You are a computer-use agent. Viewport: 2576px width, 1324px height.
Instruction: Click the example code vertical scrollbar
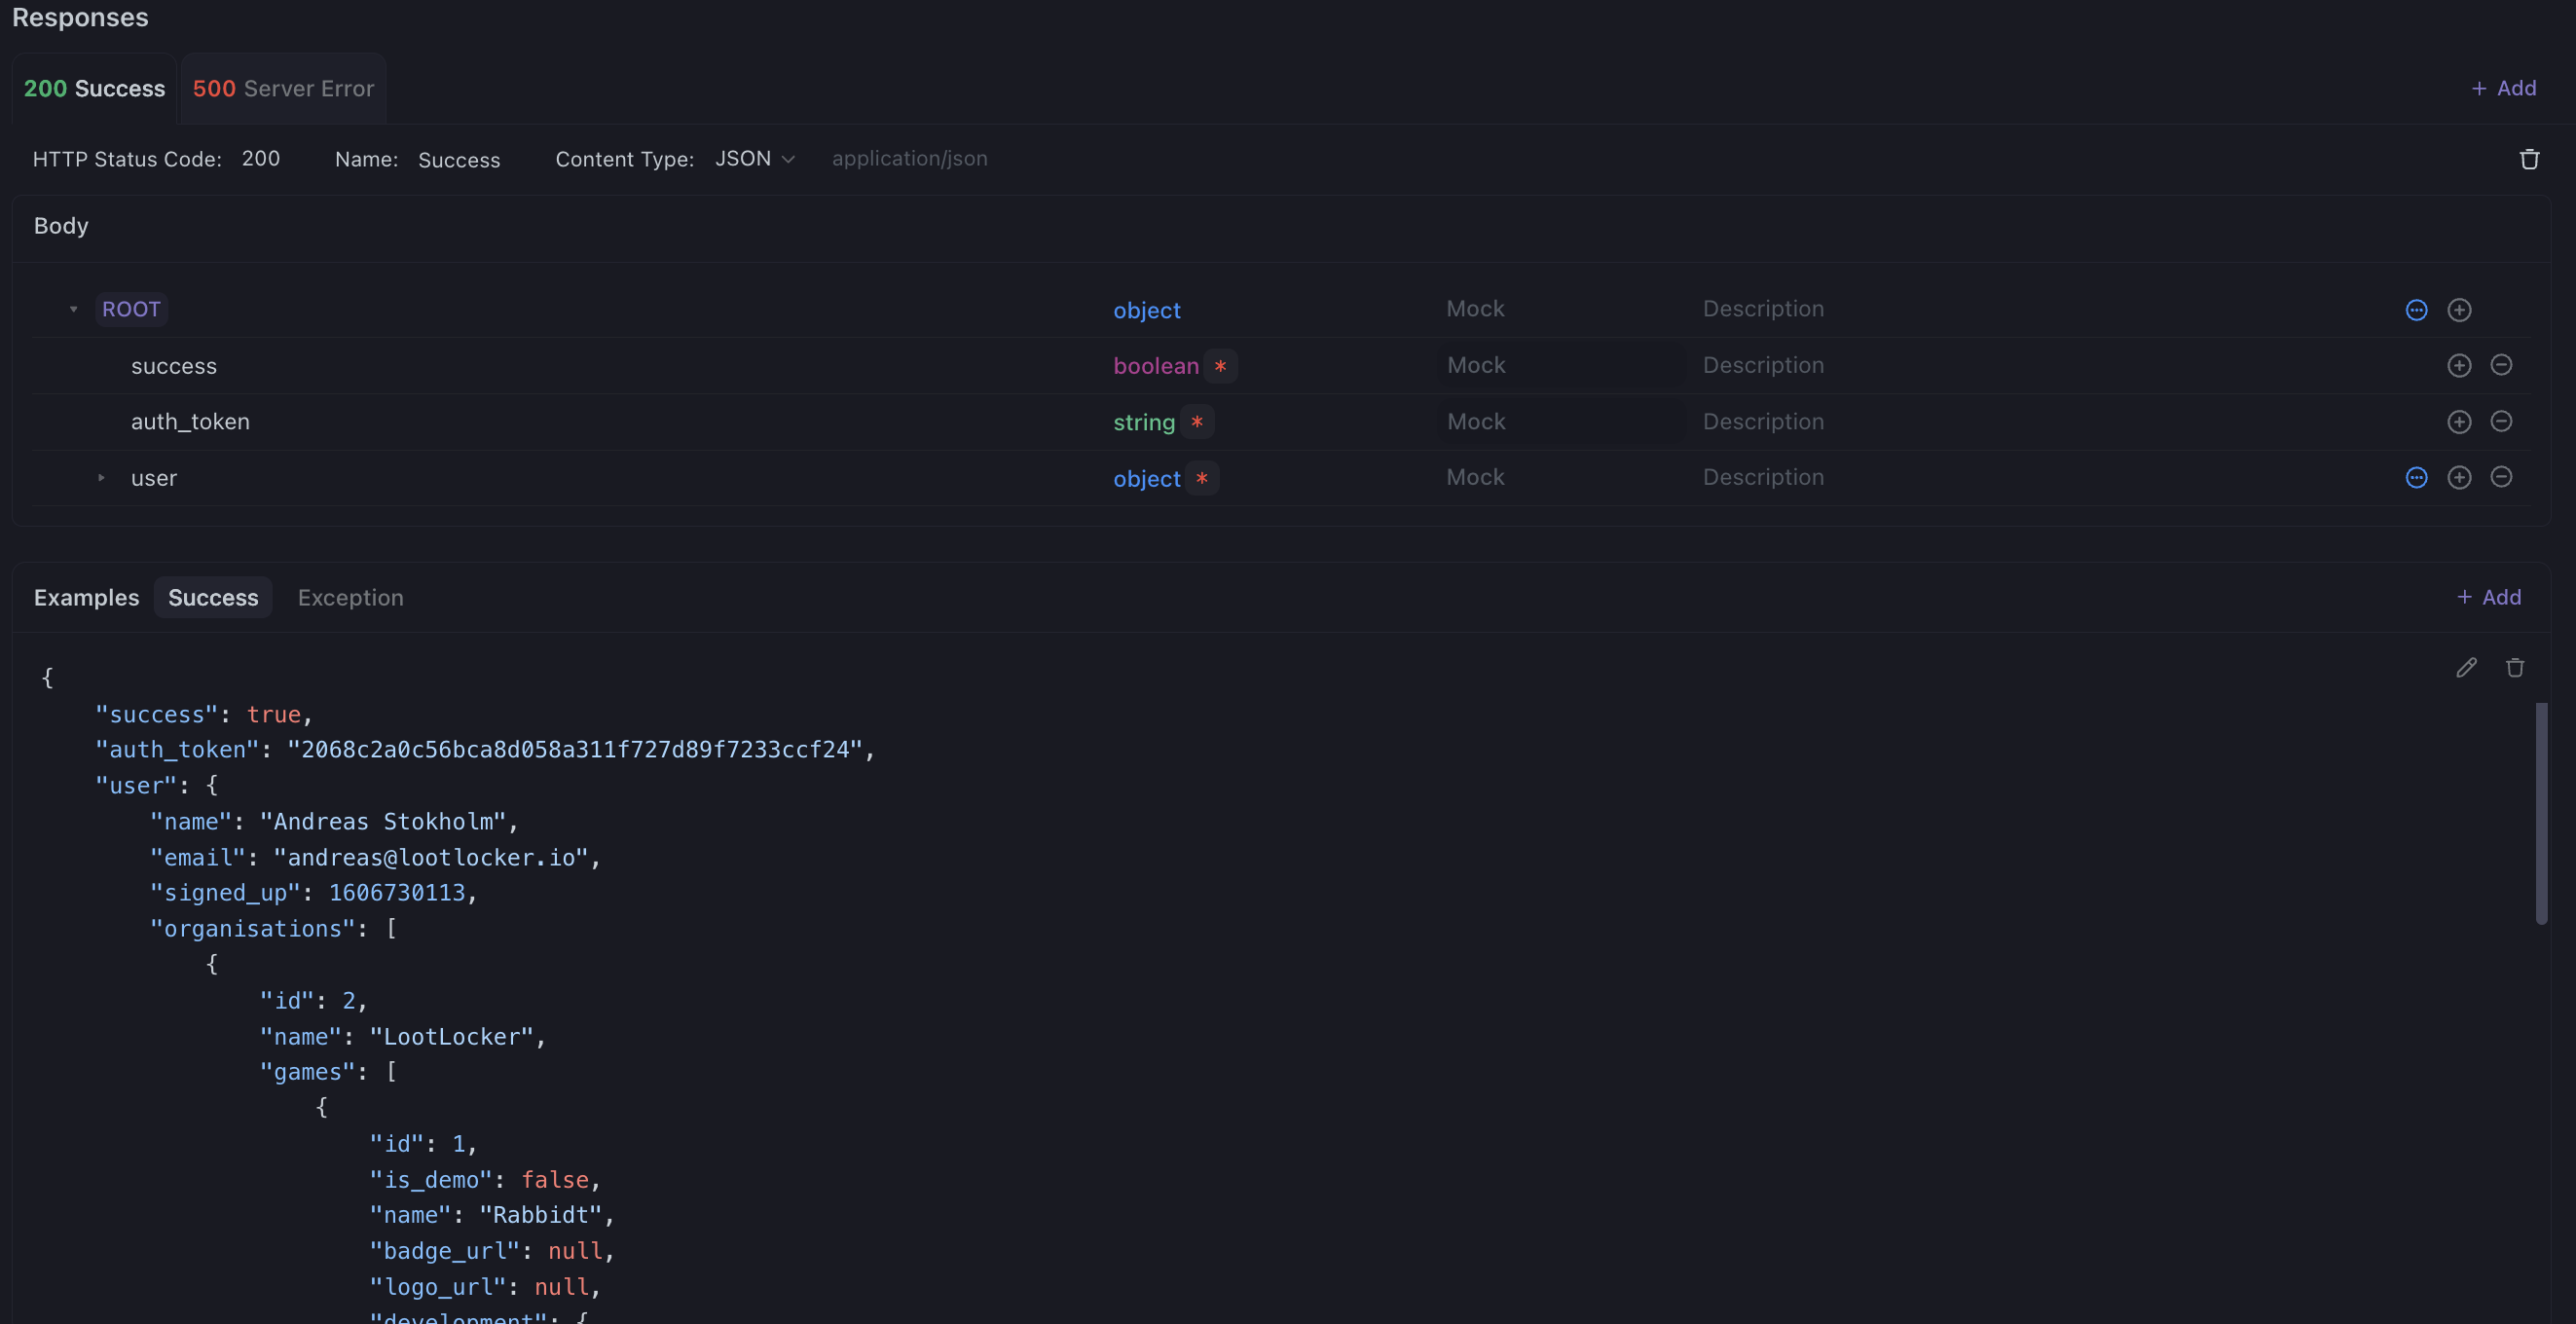click(2541, 812)
